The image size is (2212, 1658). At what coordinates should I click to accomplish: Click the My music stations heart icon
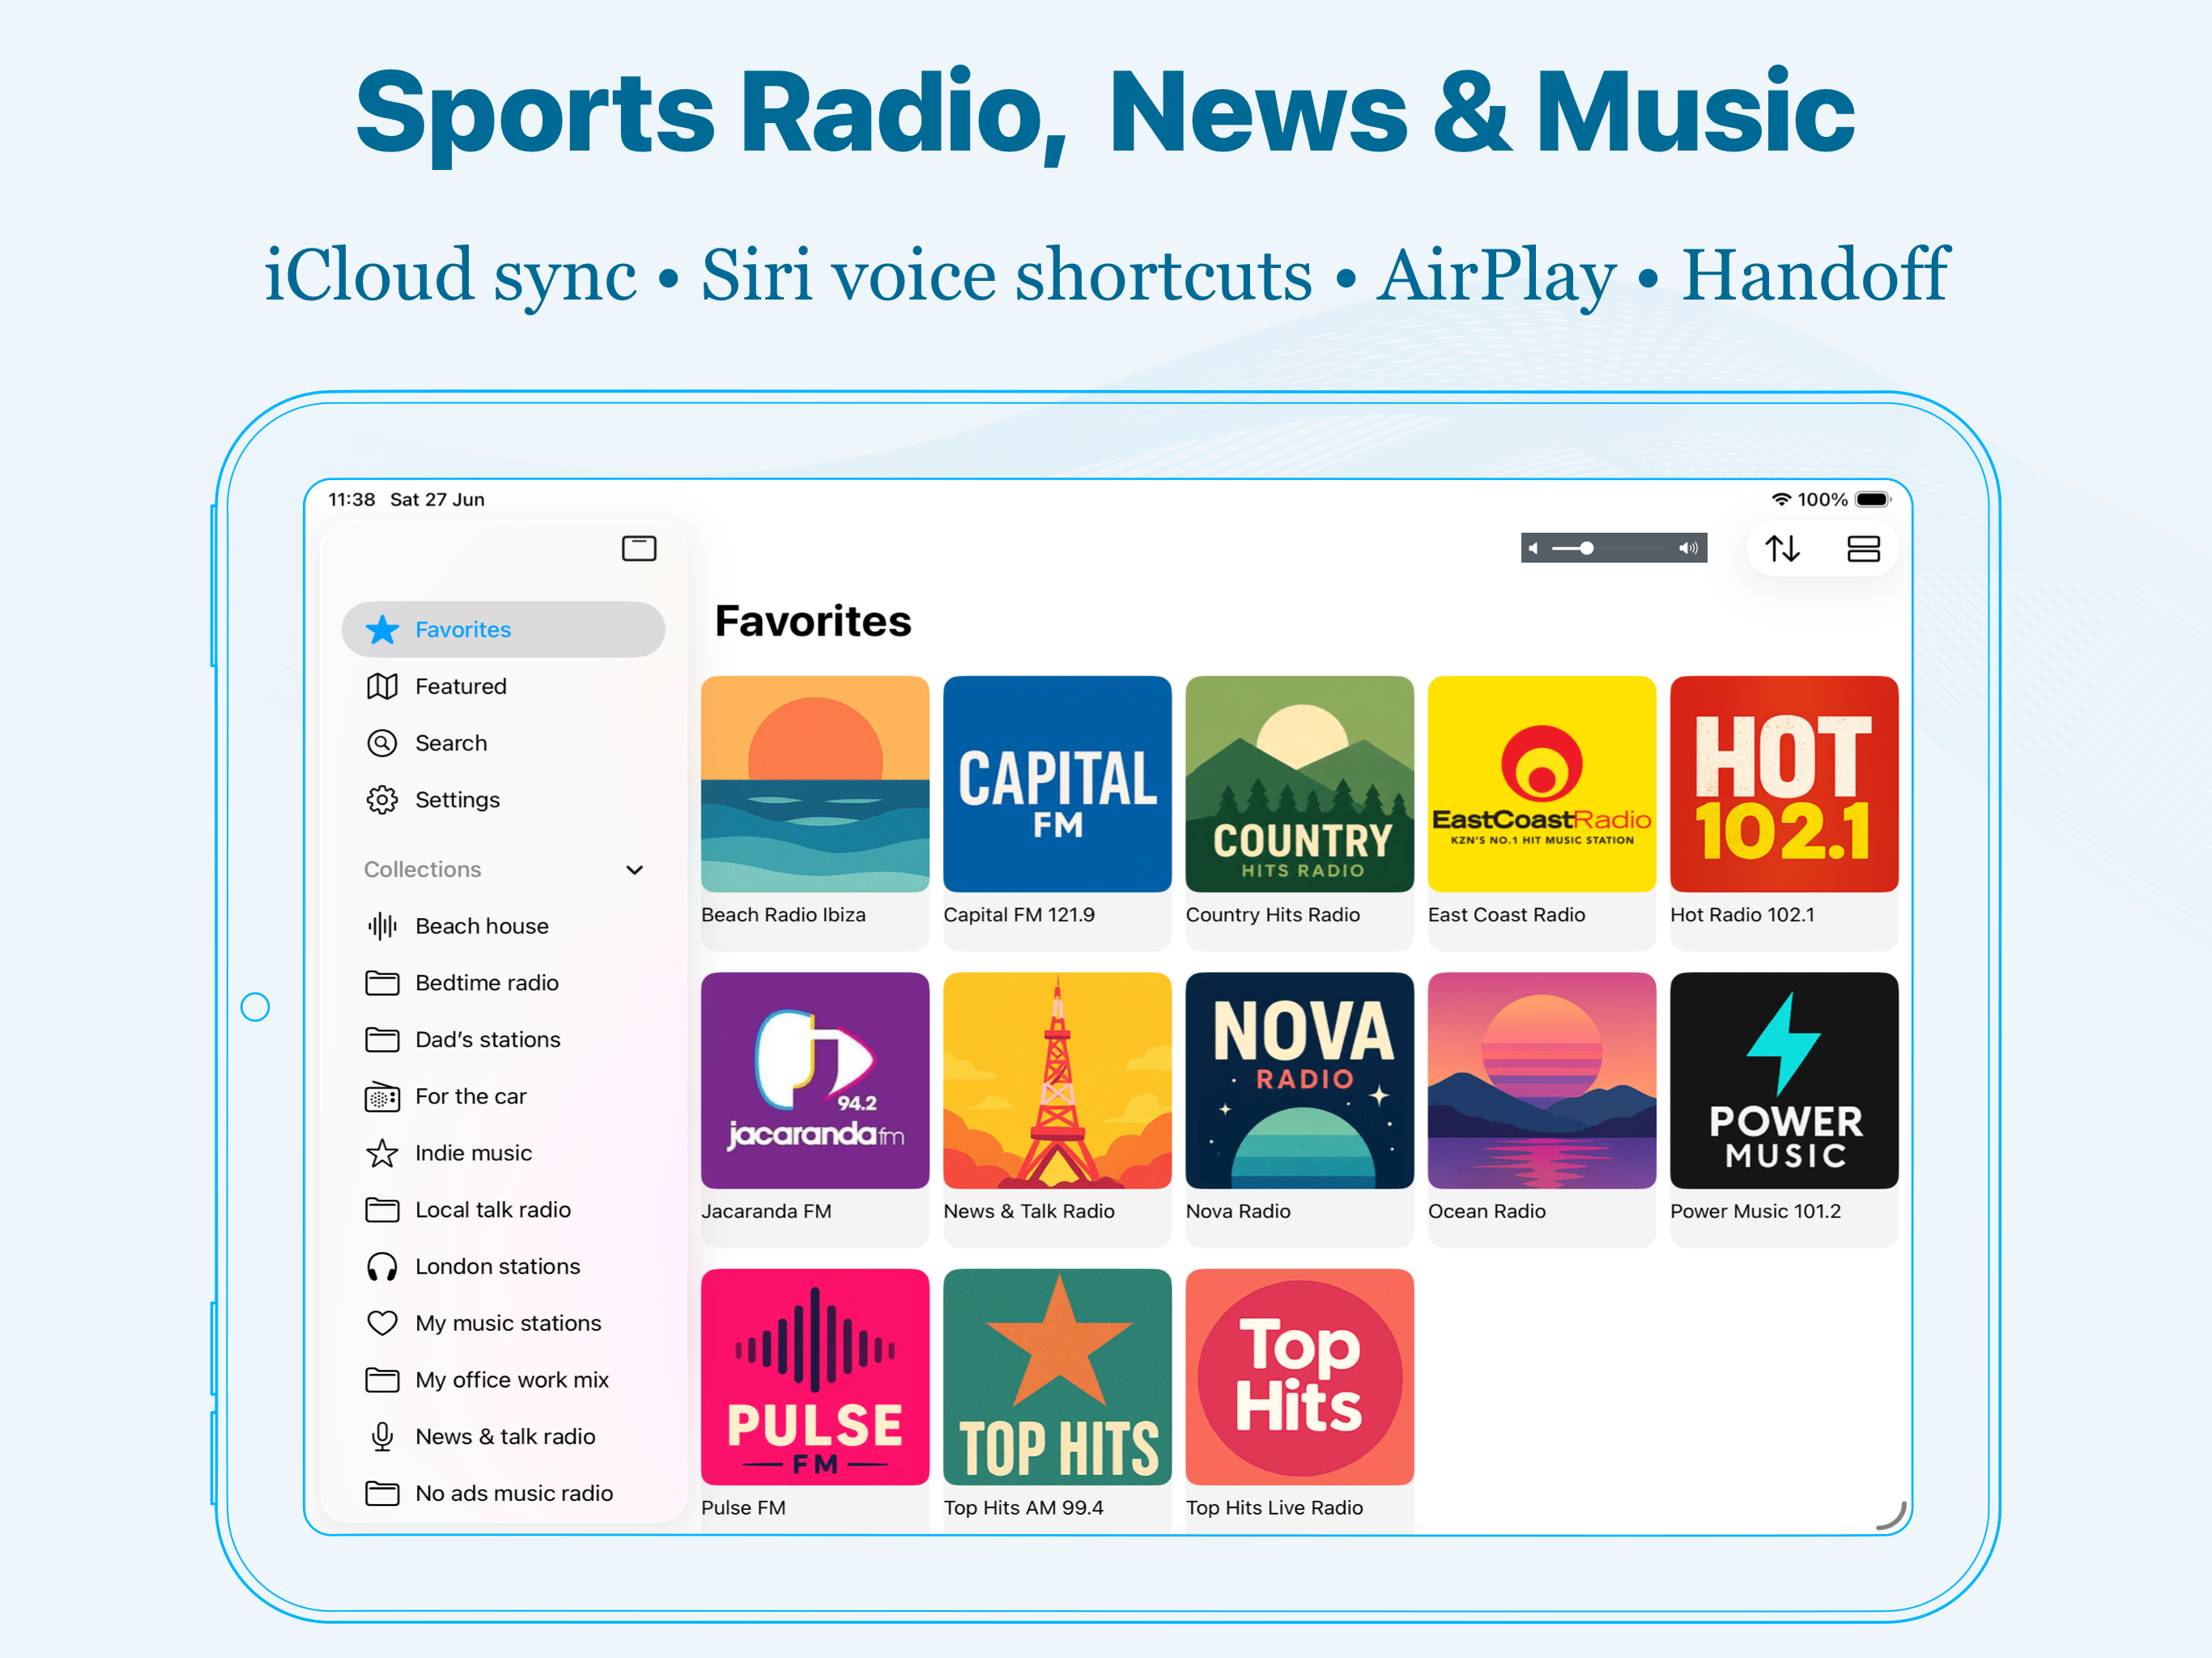[x=382, y=1323]
